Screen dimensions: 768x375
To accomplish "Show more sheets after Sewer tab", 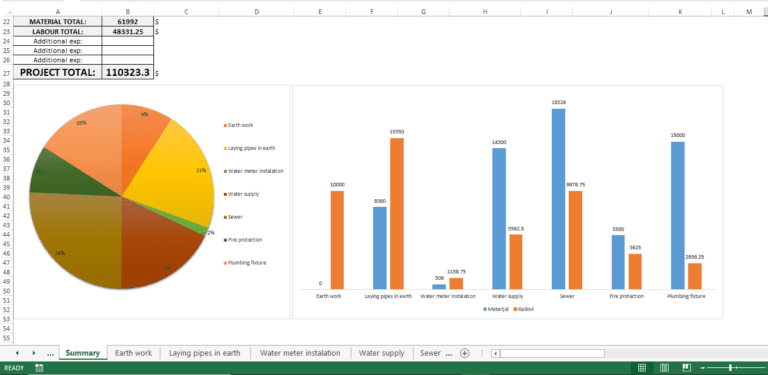I will (x=449, y=353).
